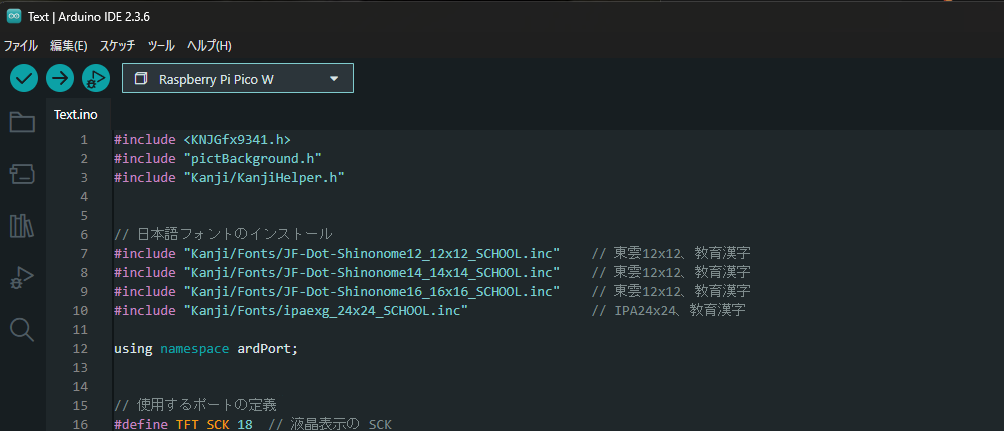Open the ツール menu
1004x431 pixels.
tap(161, 45)
